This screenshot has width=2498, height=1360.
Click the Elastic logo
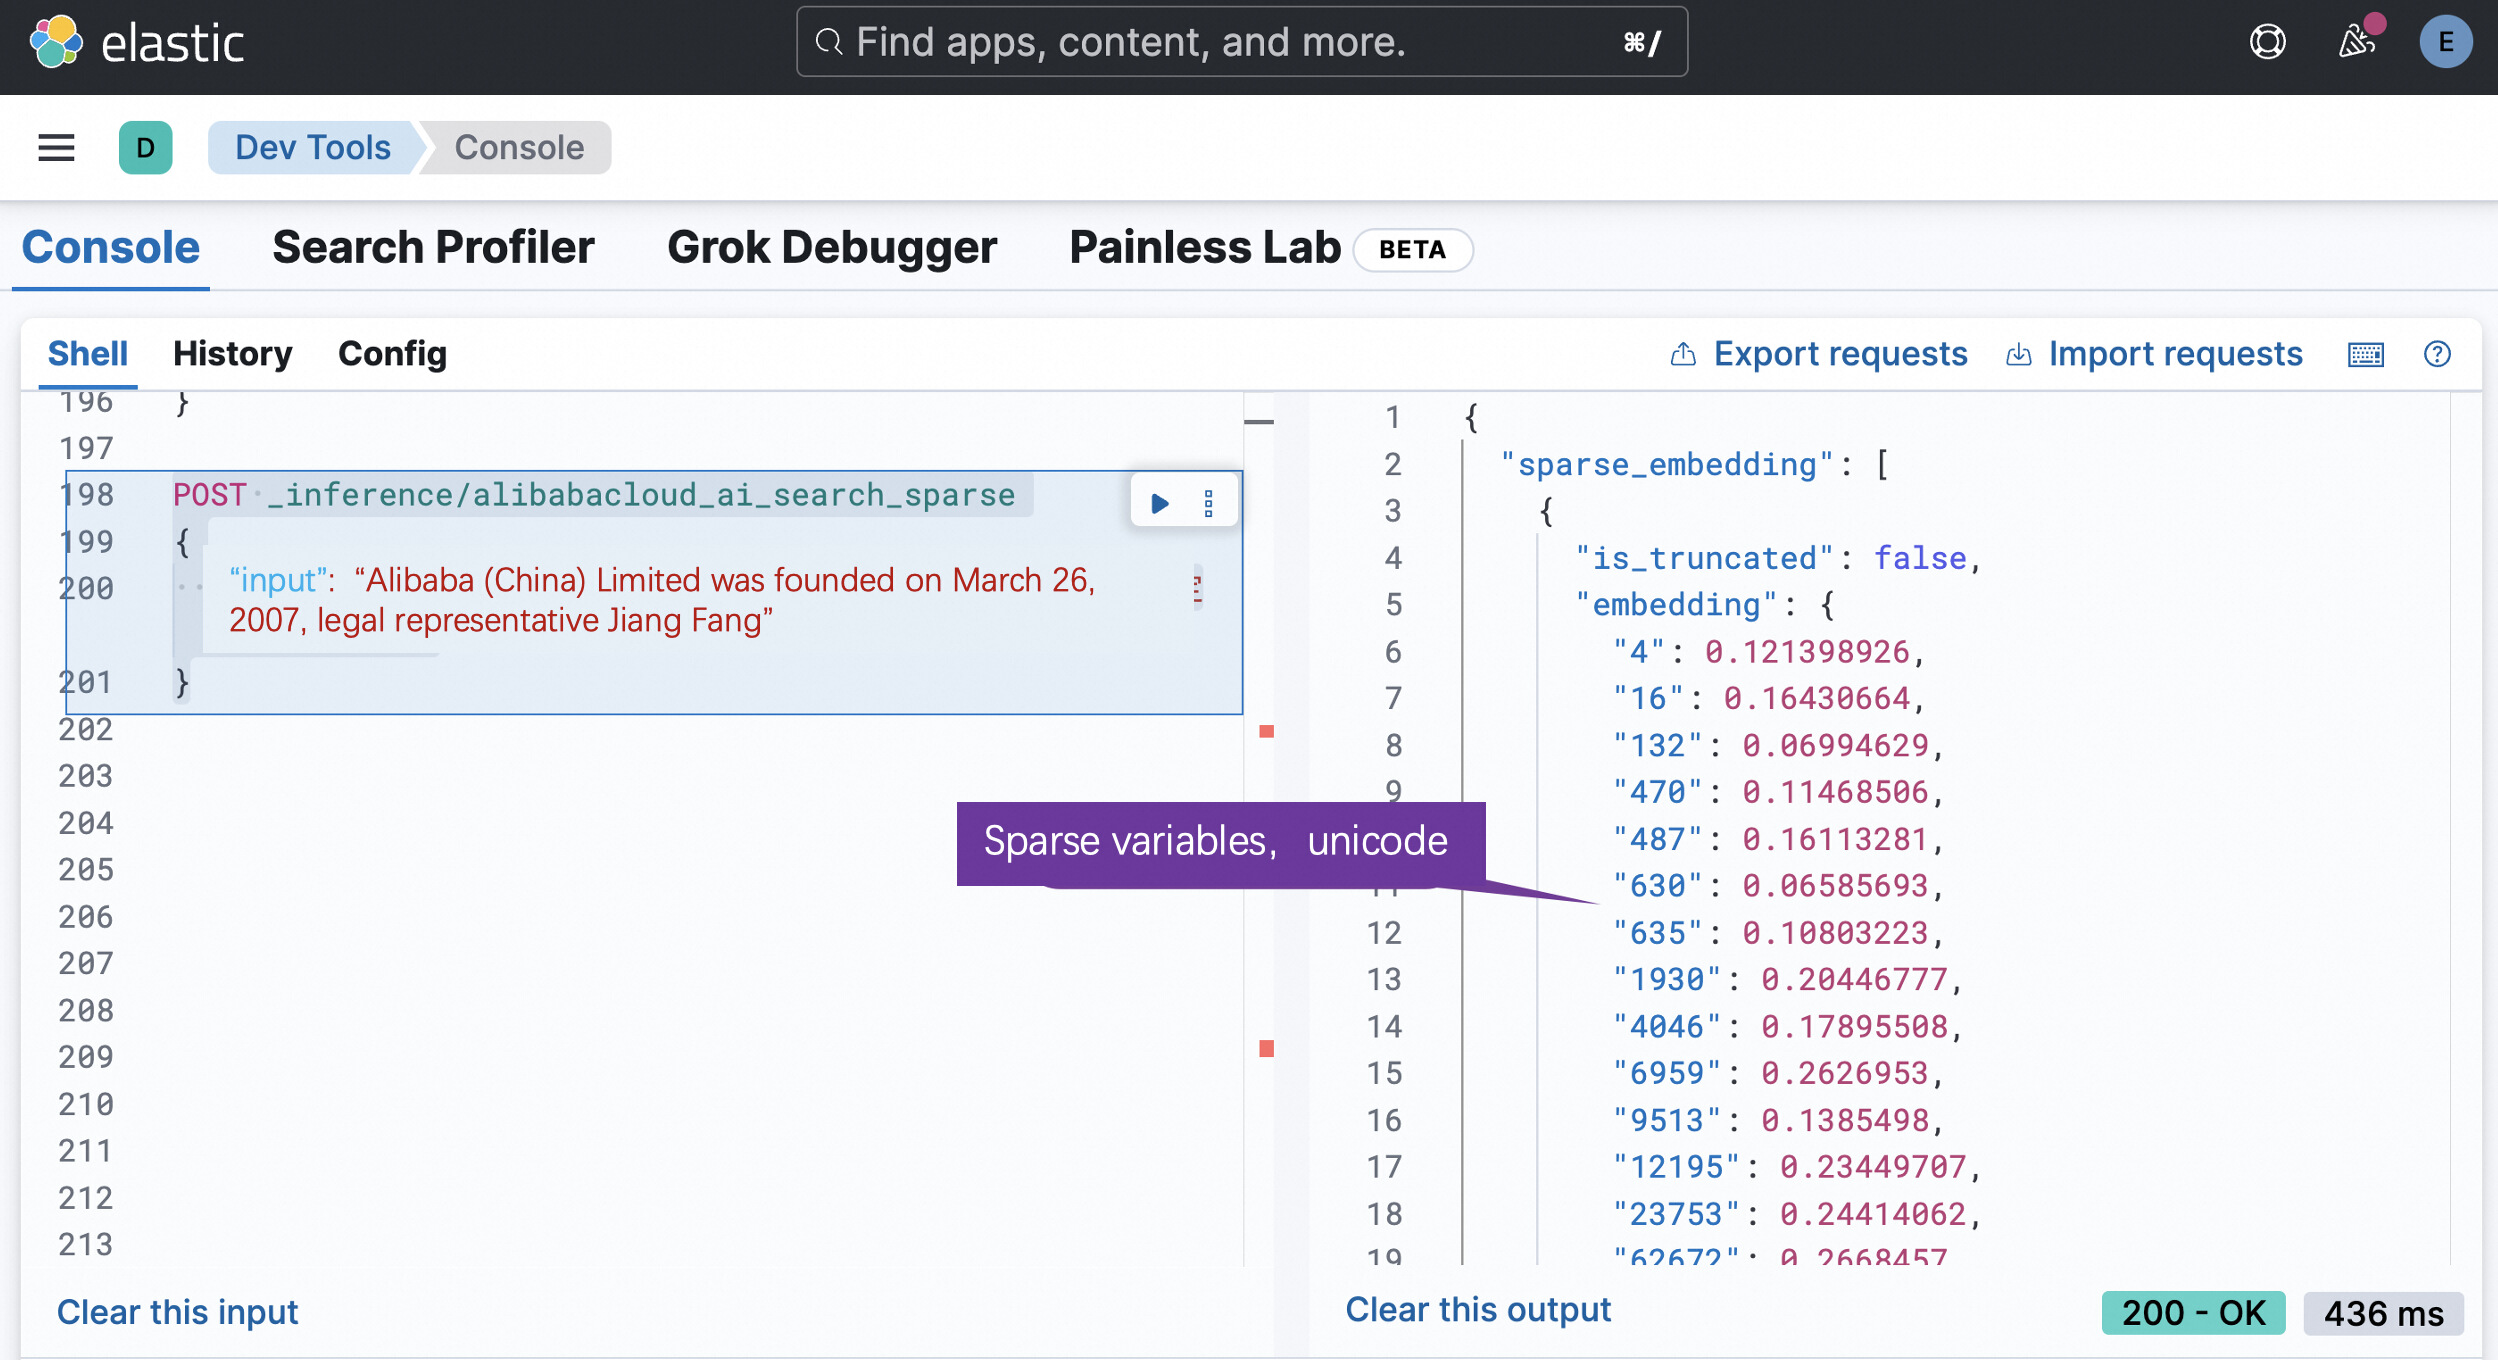(x=137, y=42)
